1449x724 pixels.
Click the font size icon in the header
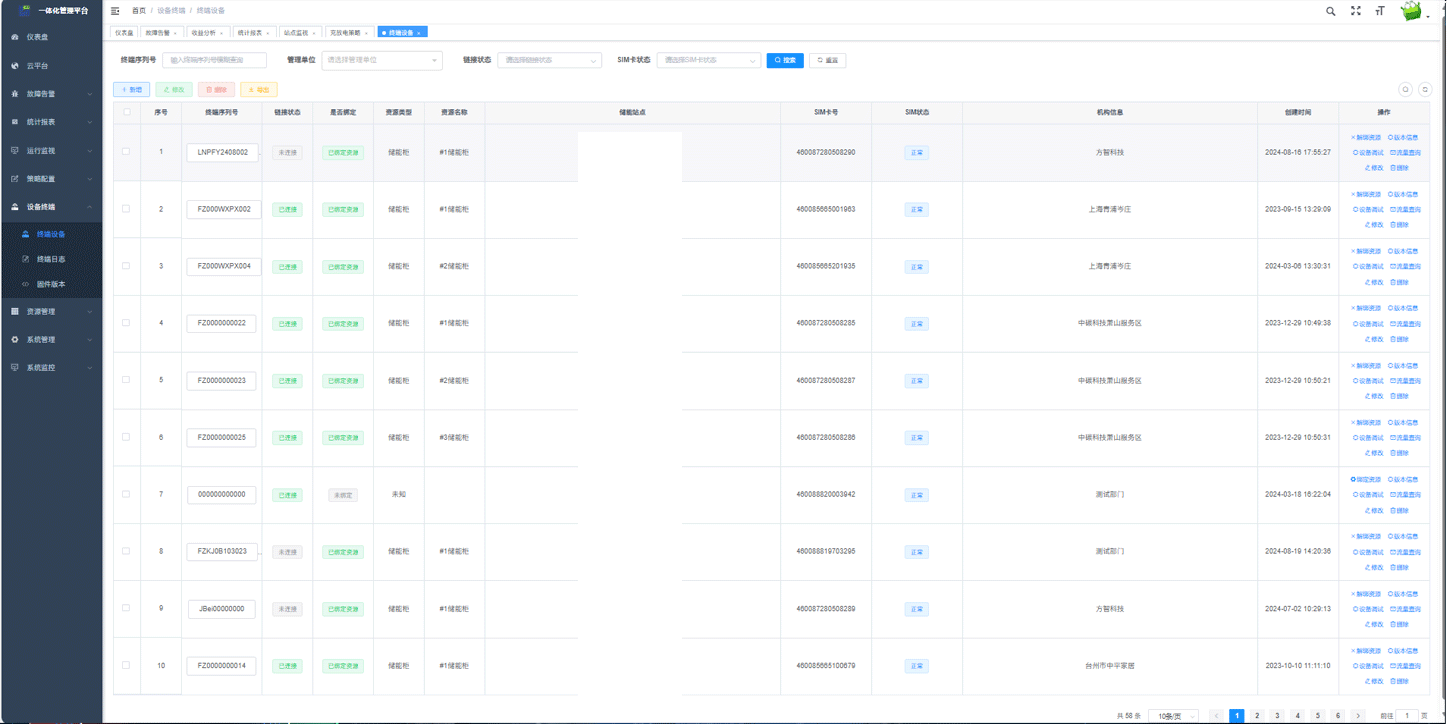[1381, 11]
